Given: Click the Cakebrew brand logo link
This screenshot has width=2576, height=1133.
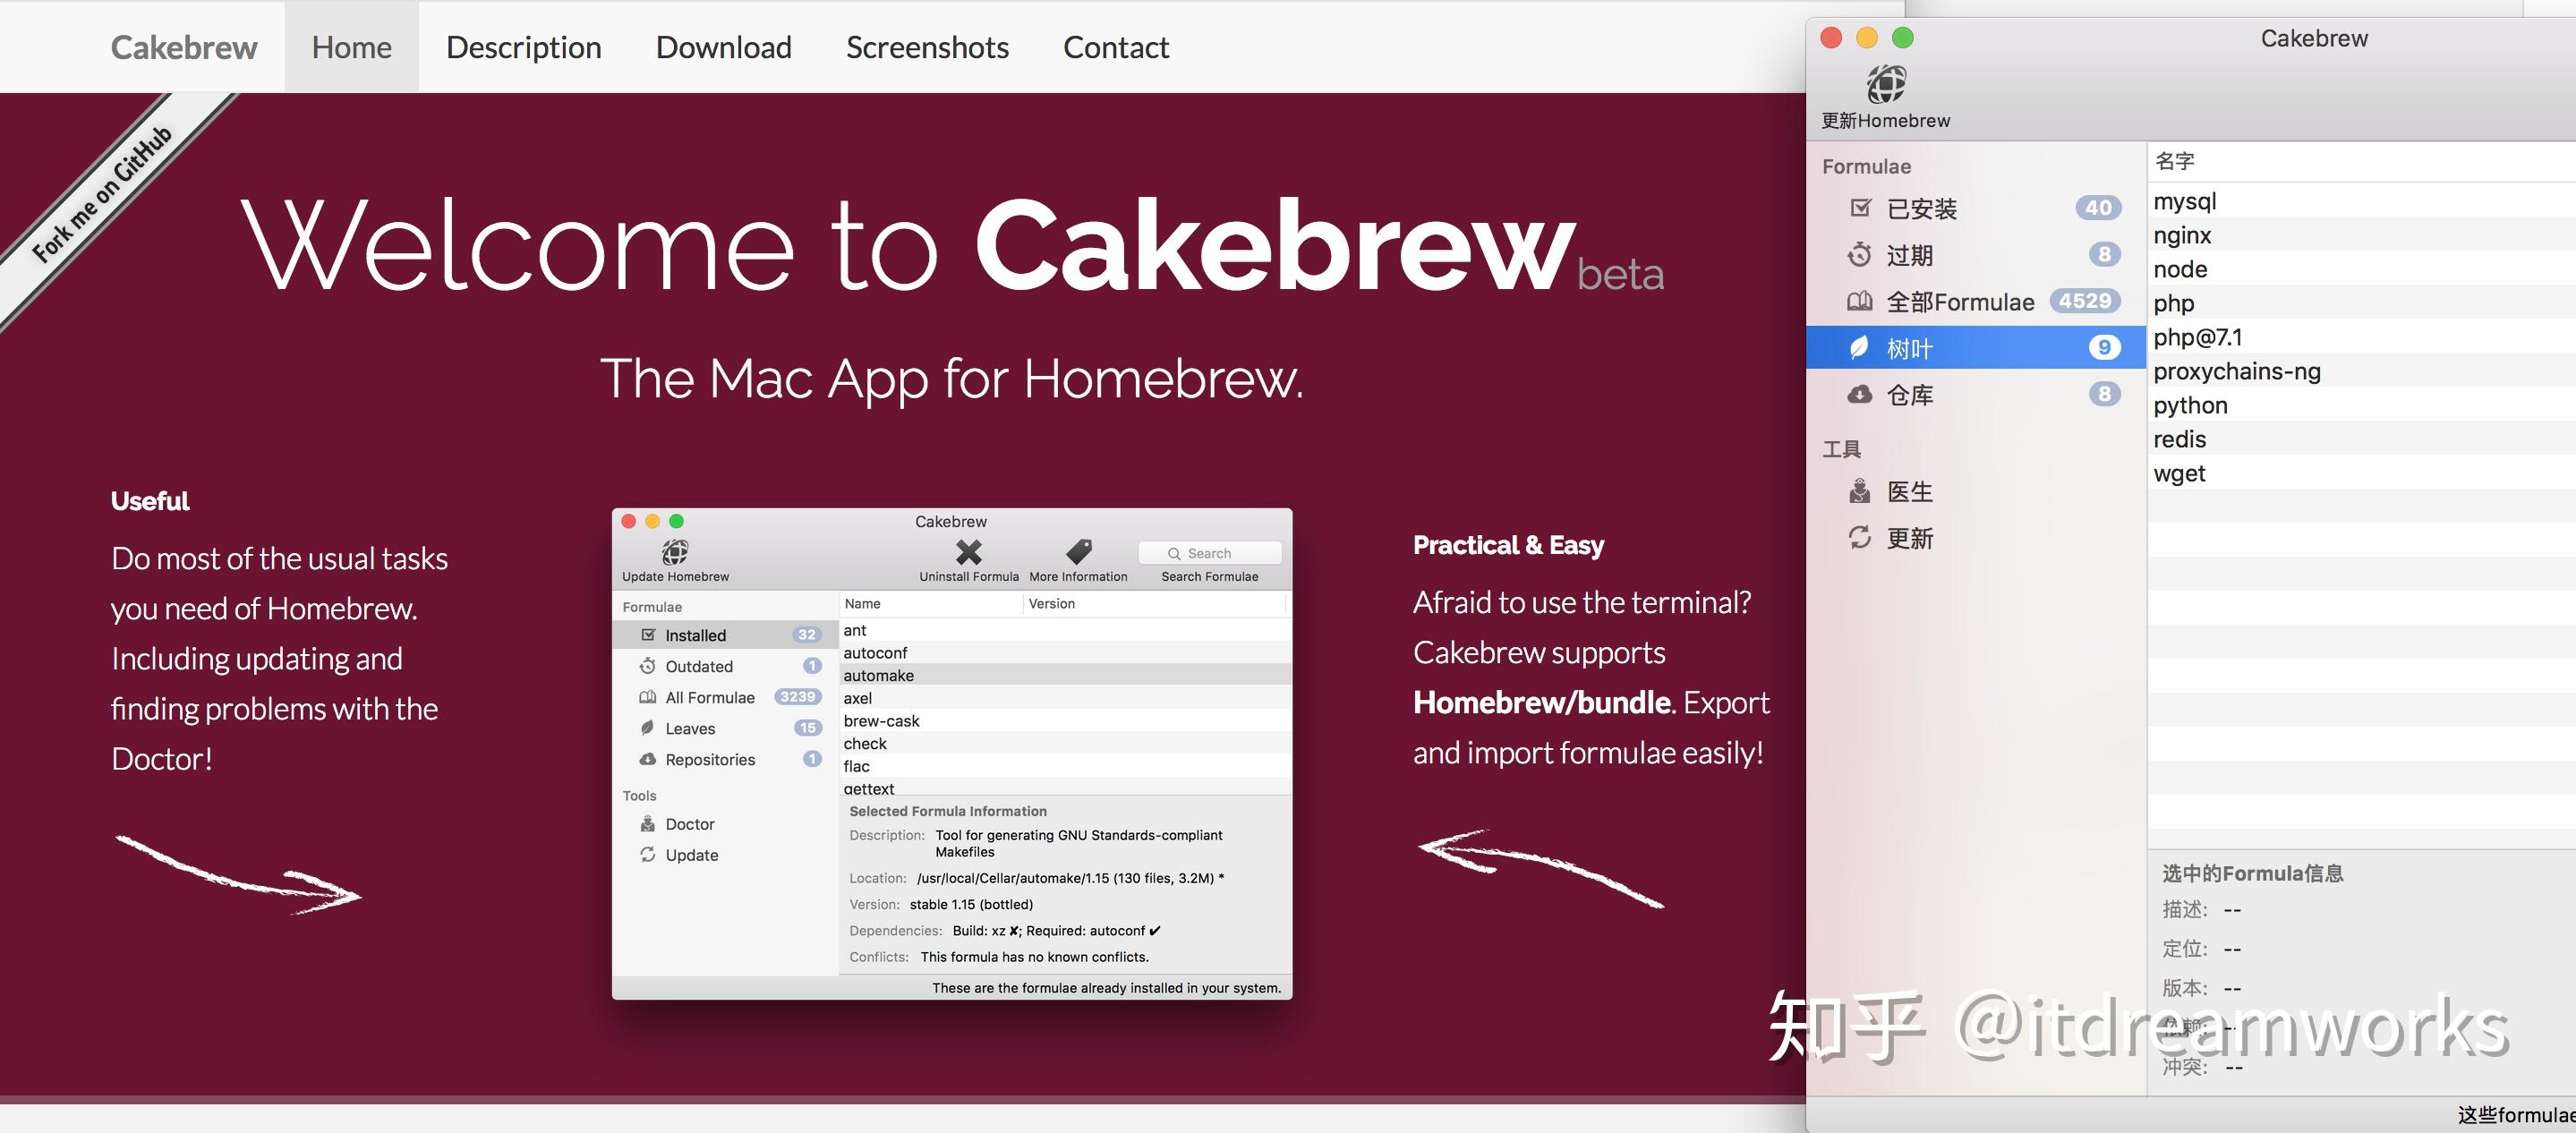Looking at the screenshot, I should point(183,47).
